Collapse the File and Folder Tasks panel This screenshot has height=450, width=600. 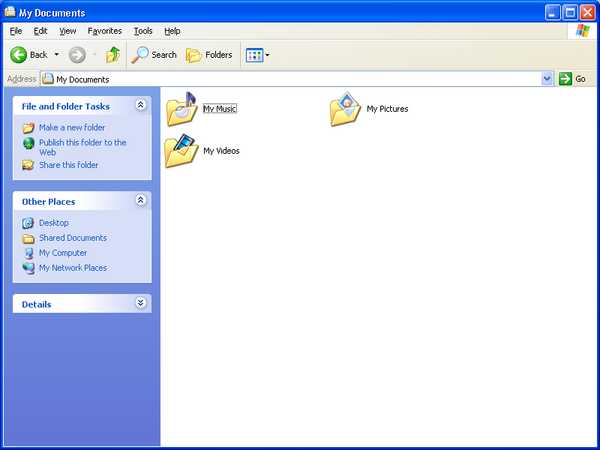(141, 105)
